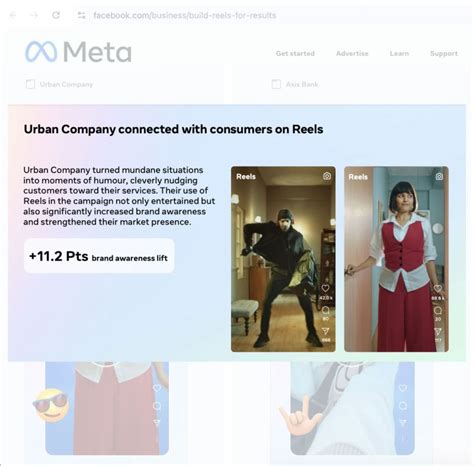Select the Urban Company case study
This screenshot has width=474, height=466.
pos(59,84)
